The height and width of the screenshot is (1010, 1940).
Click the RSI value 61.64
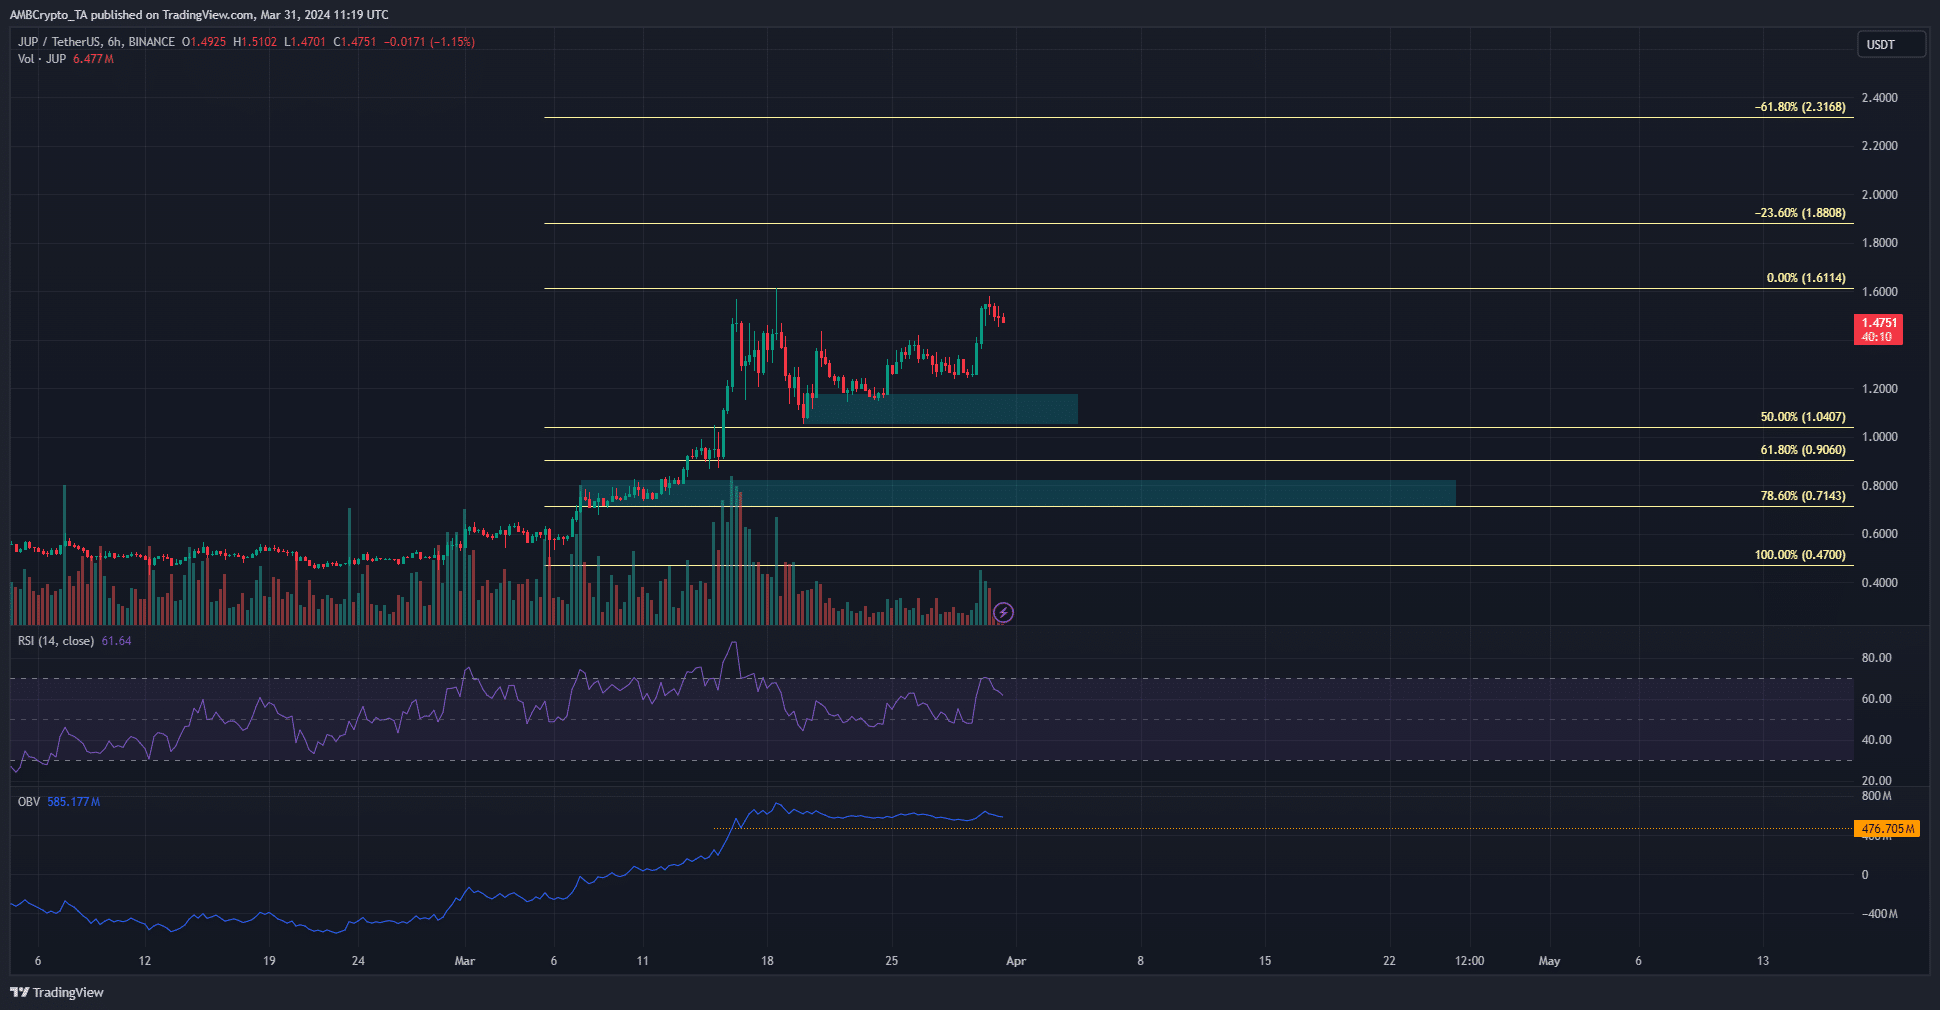point(116,641)
